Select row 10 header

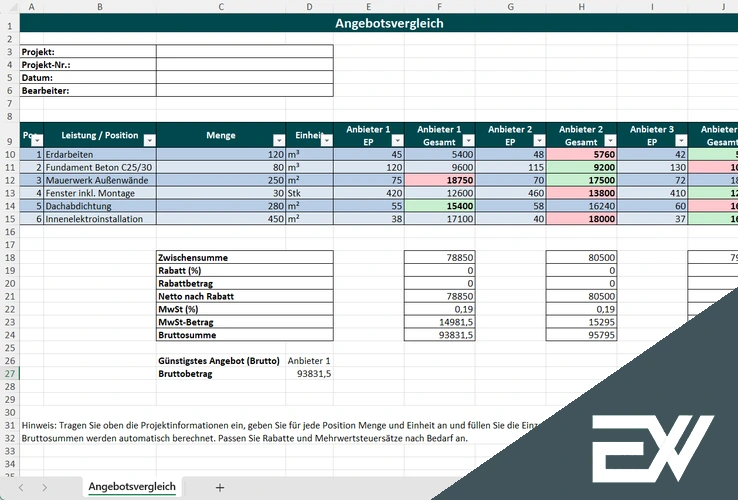tap(10, 154)
